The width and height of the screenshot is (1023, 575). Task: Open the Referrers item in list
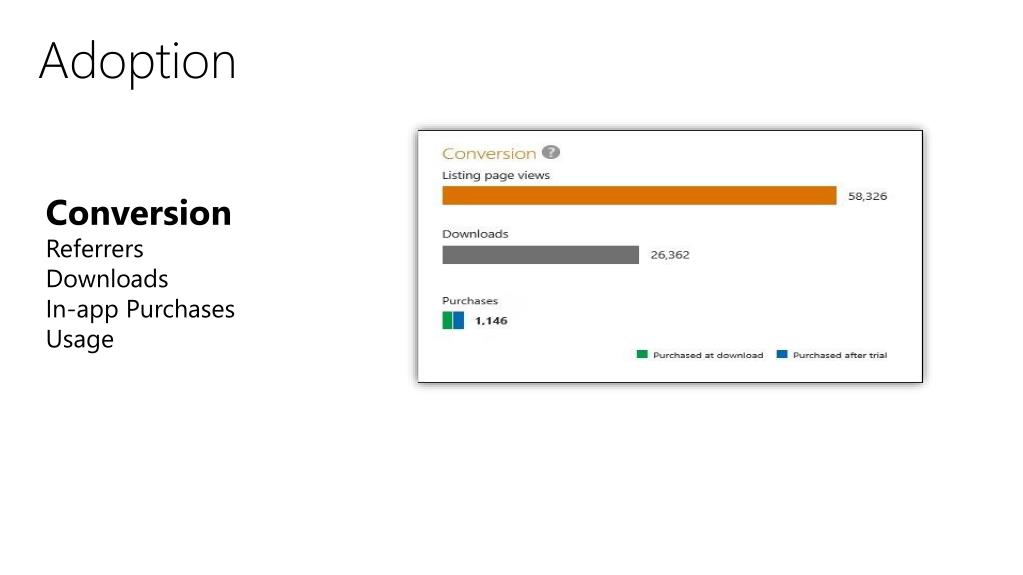click(95, 249)
